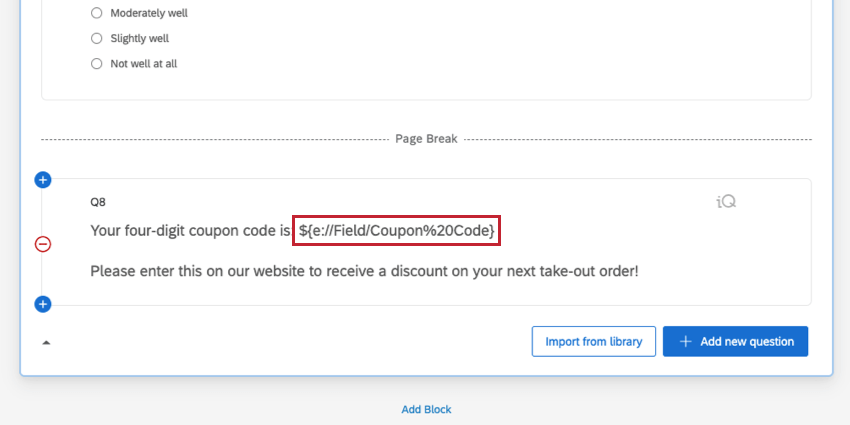Click the piped text ${e://Field/Coupon%20Code}

point(397,231)
